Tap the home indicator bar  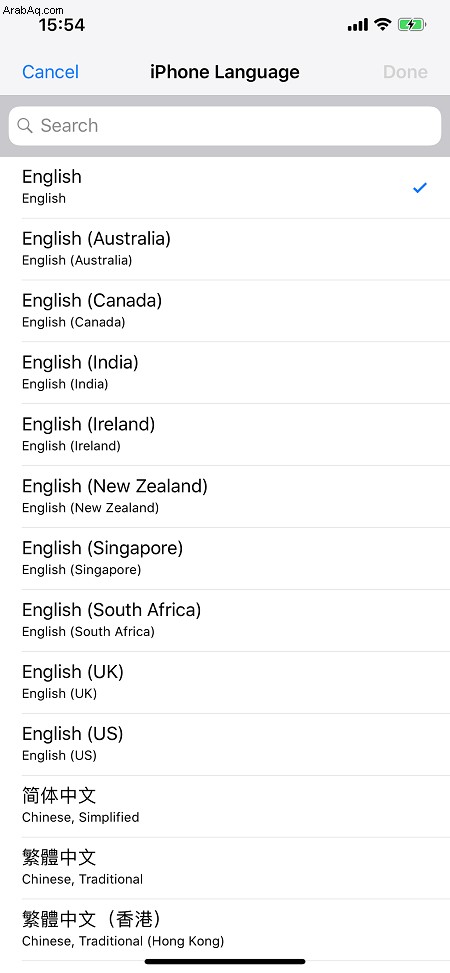click(x=225, y=961)
